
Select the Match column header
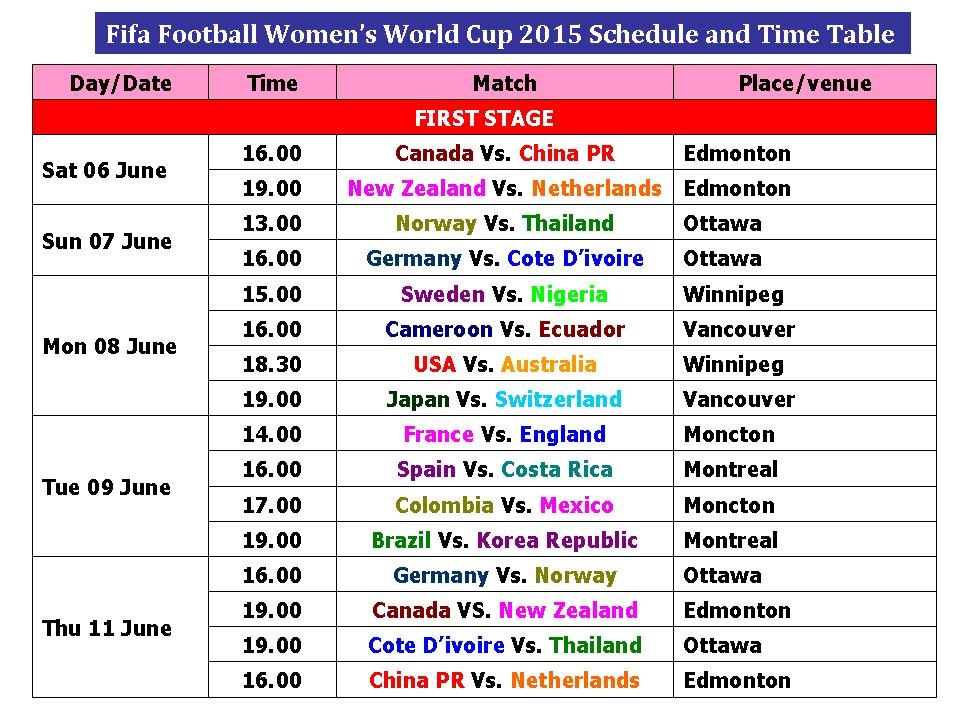(x=504, y=83)
